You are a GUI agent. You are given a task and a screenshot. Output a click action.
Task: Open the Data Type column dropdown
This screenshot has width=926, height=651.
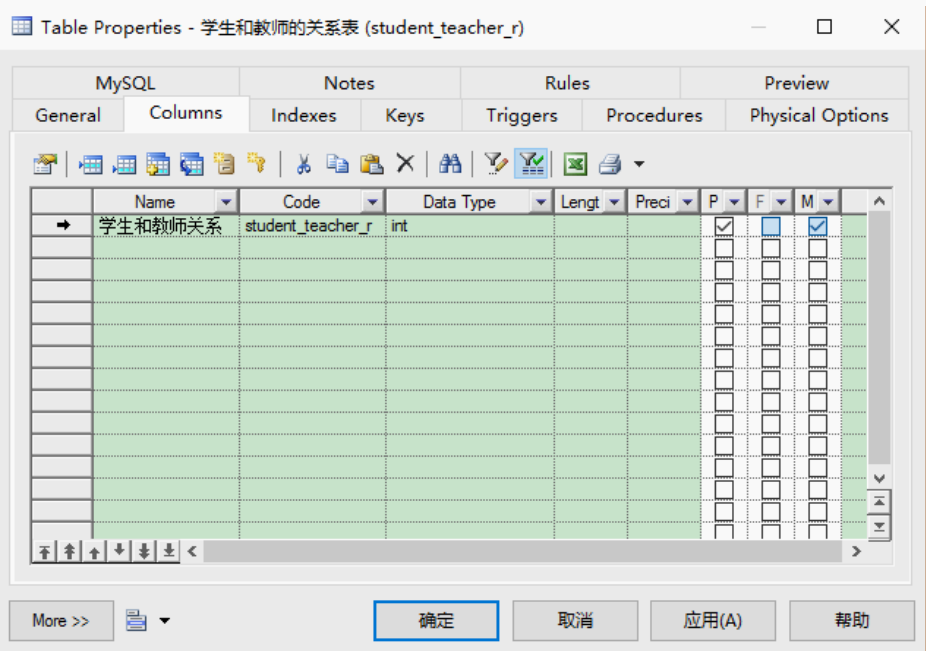[x=540, y=202]
